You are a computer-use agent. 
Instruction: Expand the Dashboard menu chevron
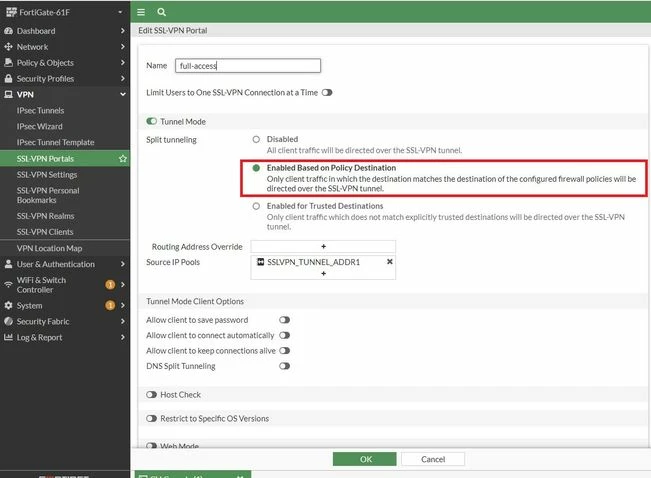tap(122, 31)
